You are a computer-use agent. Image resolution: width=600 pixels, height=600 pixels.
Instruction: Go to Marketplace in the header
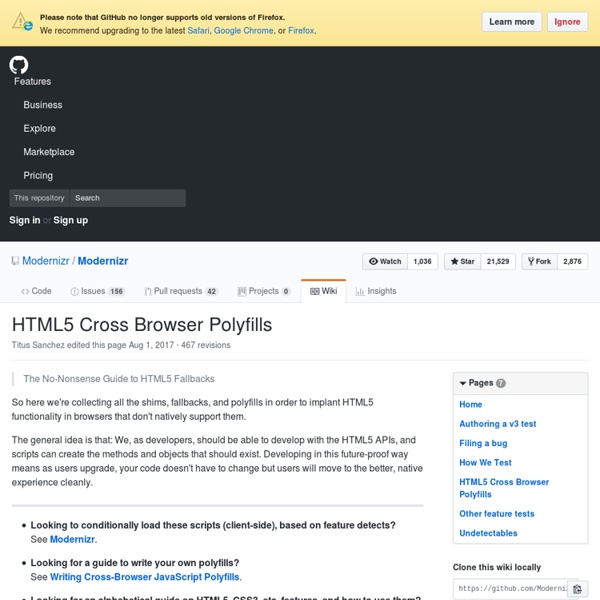coord(49,152)
